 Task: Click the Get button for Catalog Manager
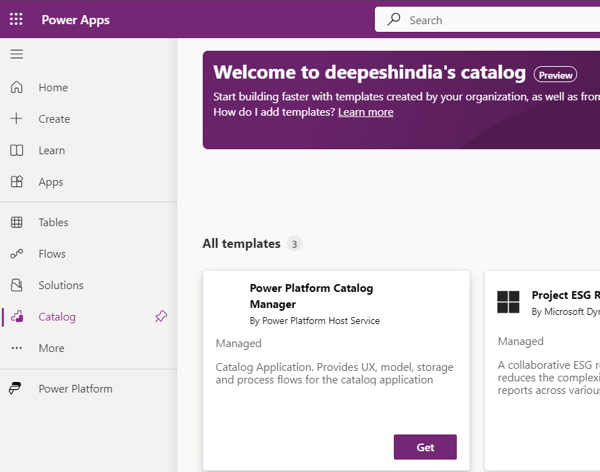click(x=425, y=447)
